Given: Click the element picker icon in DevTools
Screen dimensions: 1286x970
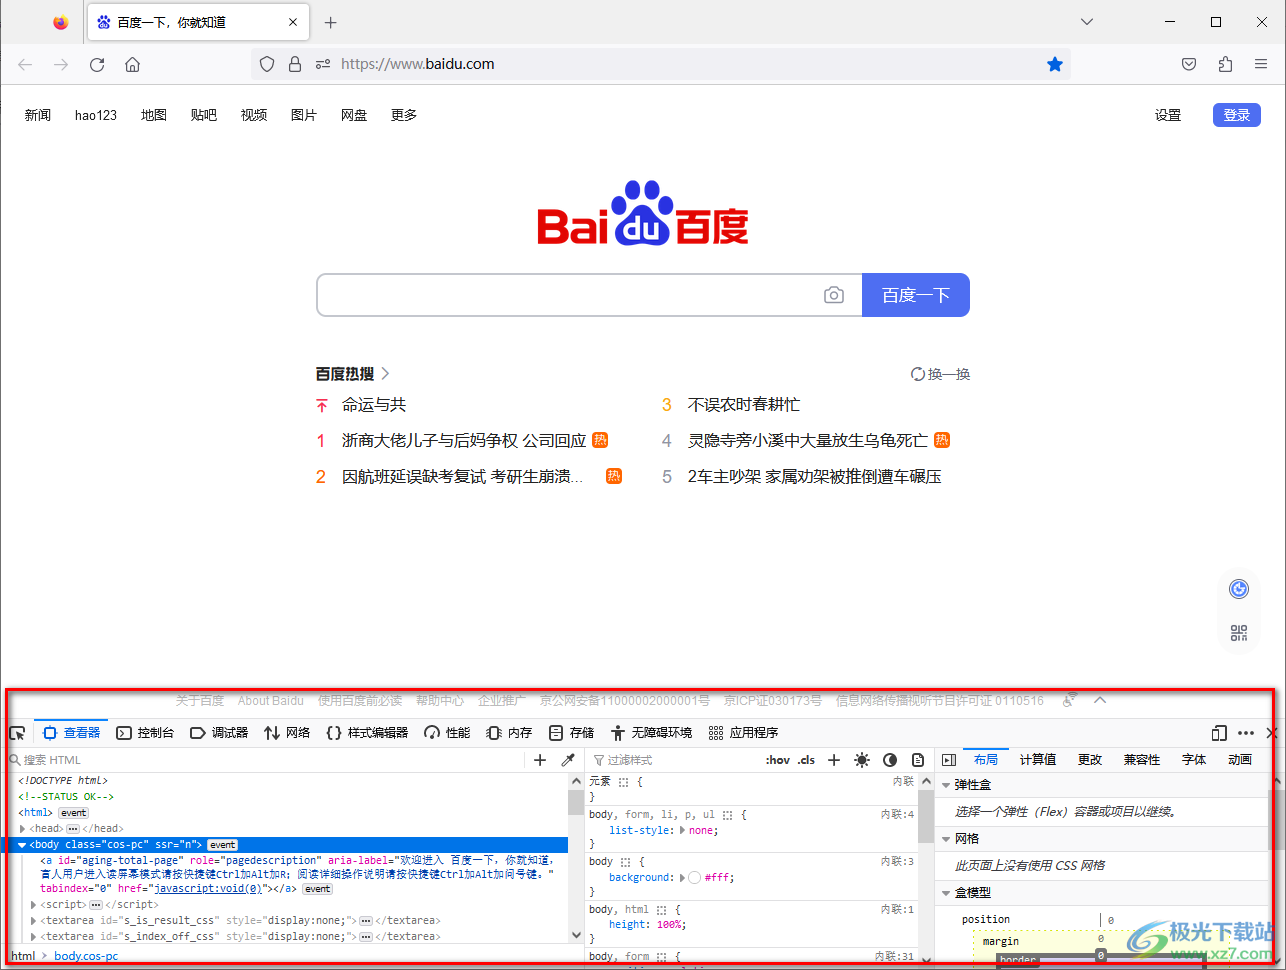Looking at the screenshot, I should [17, 733].
